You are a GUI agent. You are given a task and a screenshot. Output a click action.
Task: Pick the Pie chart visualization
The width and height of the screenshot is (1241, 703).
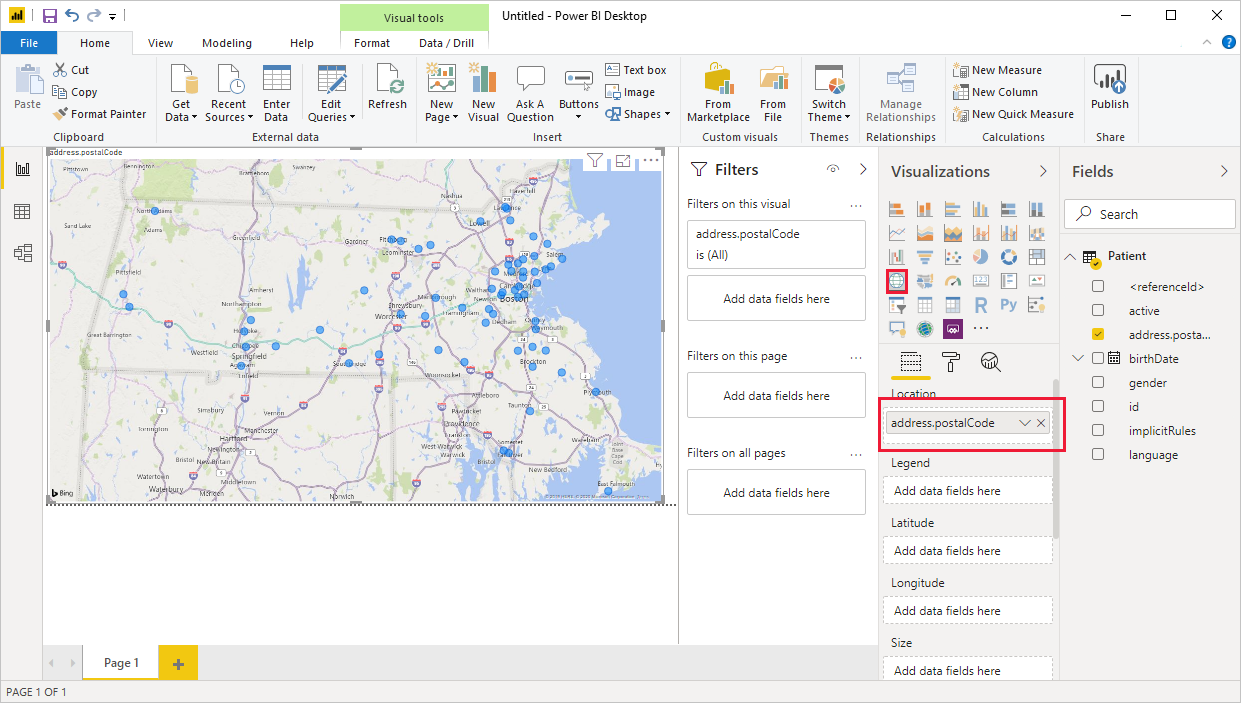coord(981,257)
